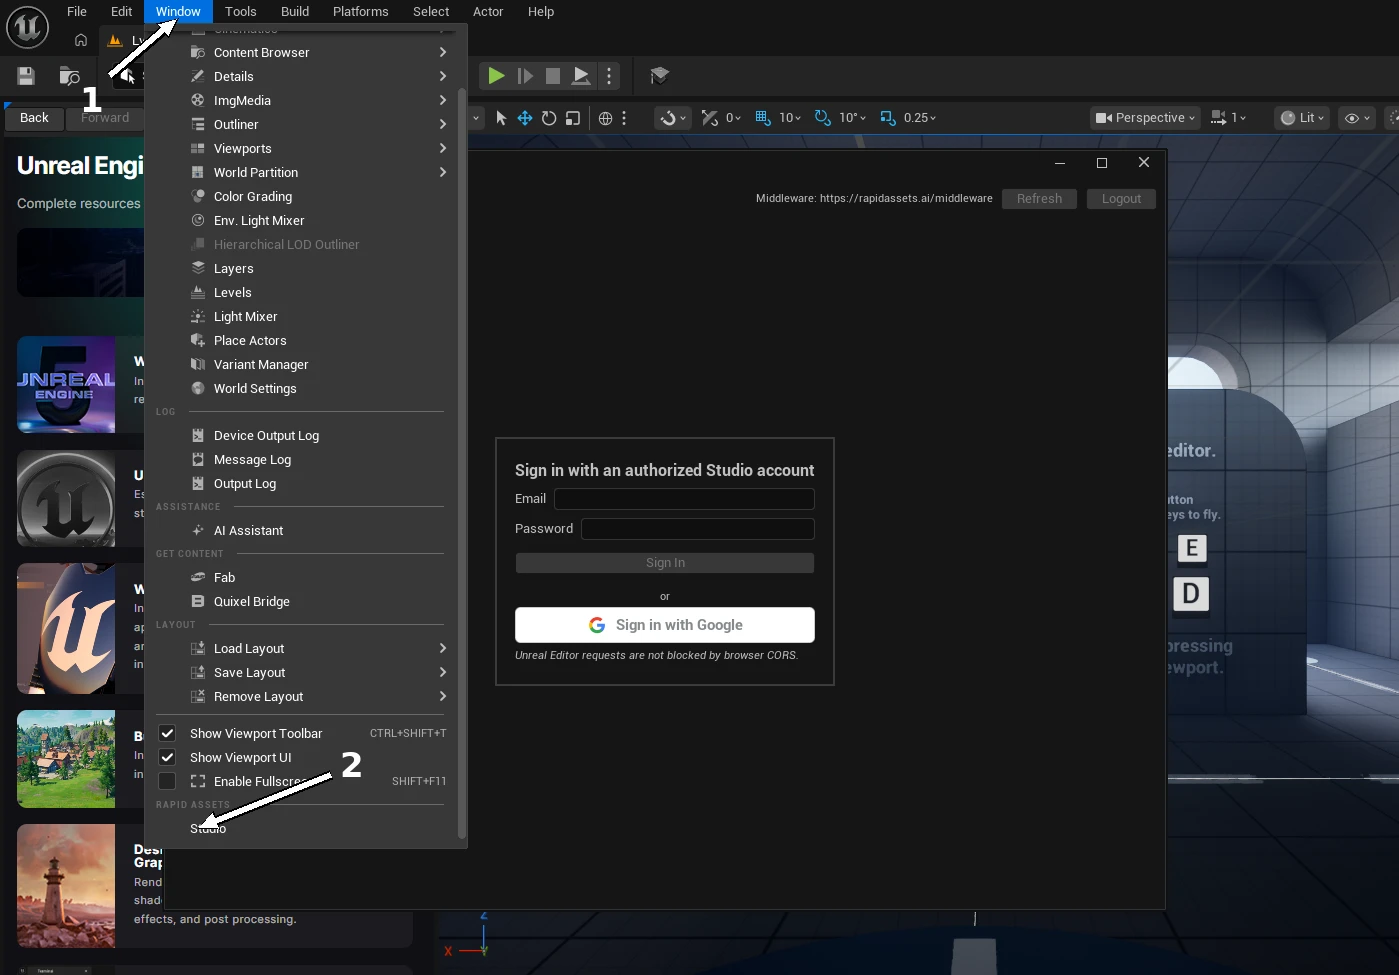Open surface snapping dropdown
The image size is (1399, 975).
(x=673, y=118)
